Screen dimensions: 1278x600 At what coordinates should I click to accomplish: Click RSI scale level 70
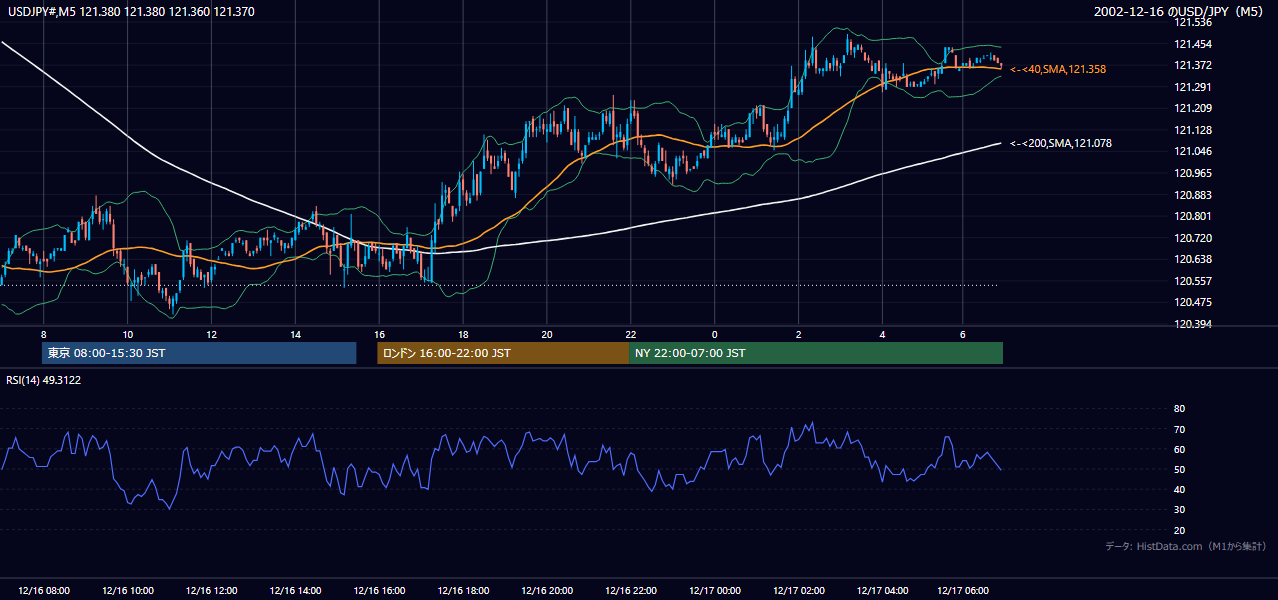pyautogui.click(x=1179, y=429)
